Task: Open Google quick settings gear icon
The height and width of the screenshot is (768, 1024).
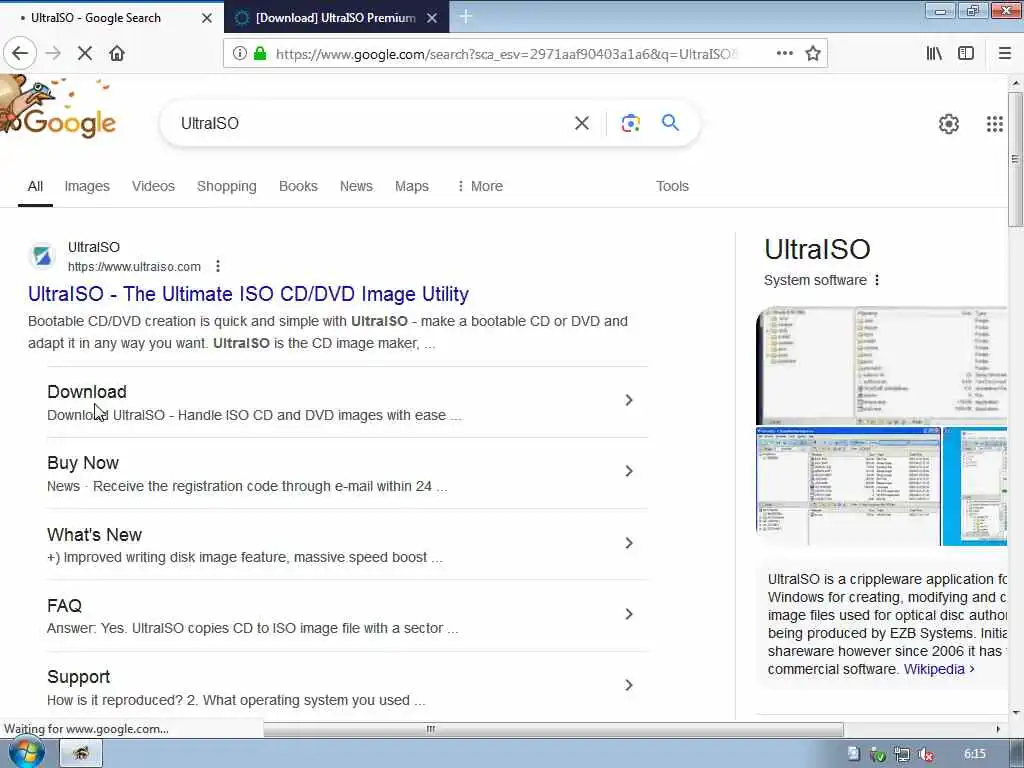Action: click(x=948, y=123)
